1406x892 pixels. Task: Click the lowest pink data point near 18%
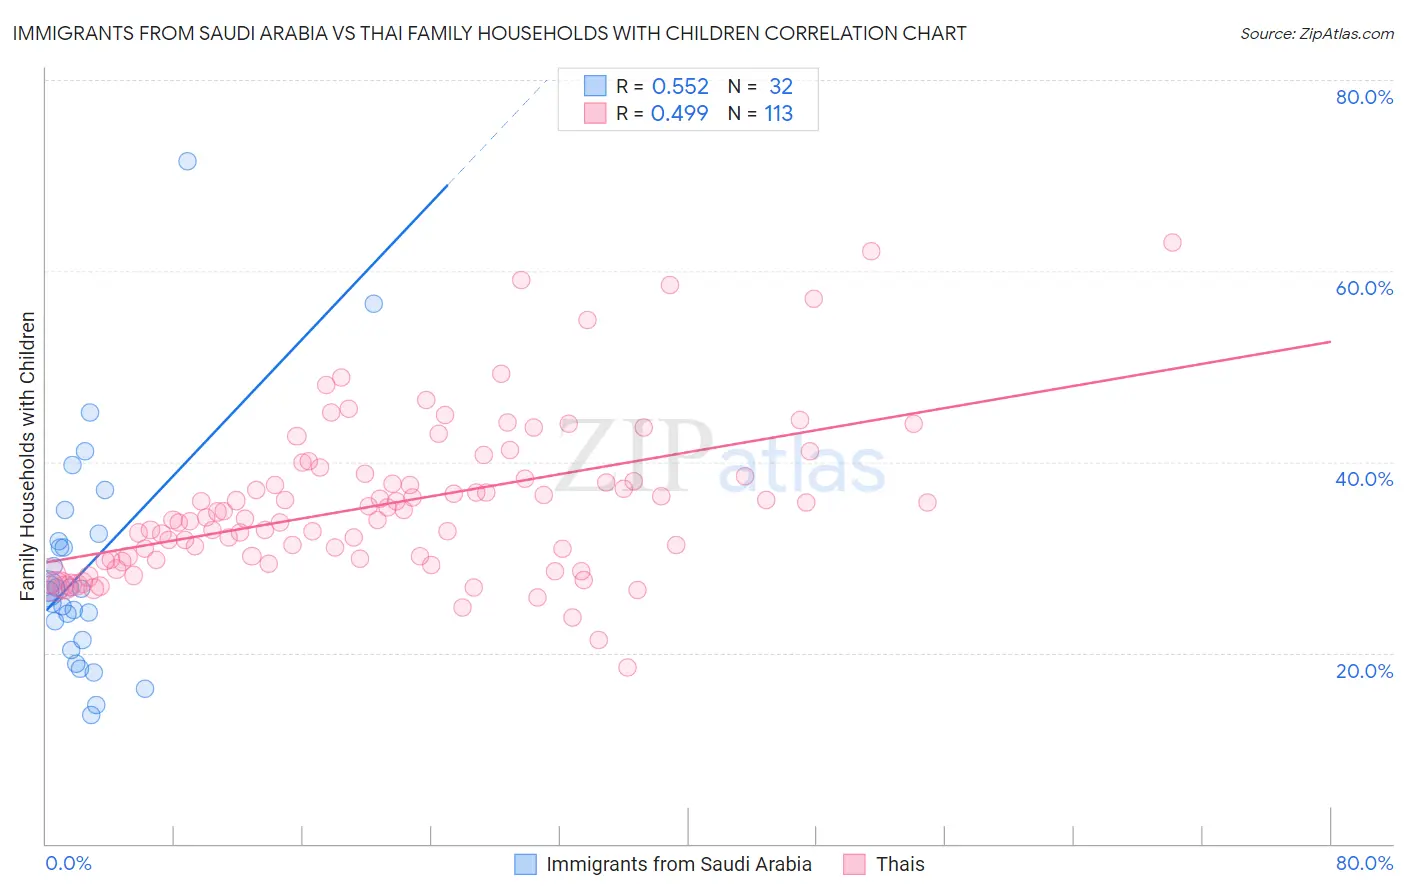pos(627,667)
